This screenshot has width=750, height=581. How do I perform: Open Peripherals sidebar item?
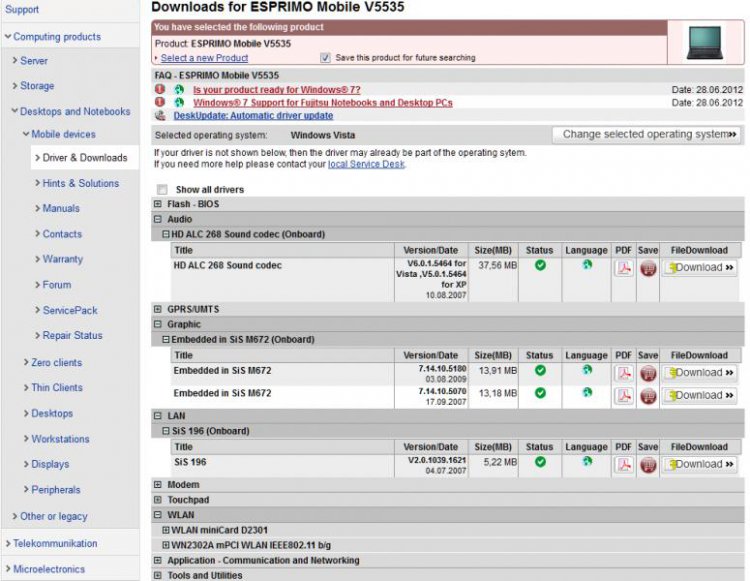(55, 490)
